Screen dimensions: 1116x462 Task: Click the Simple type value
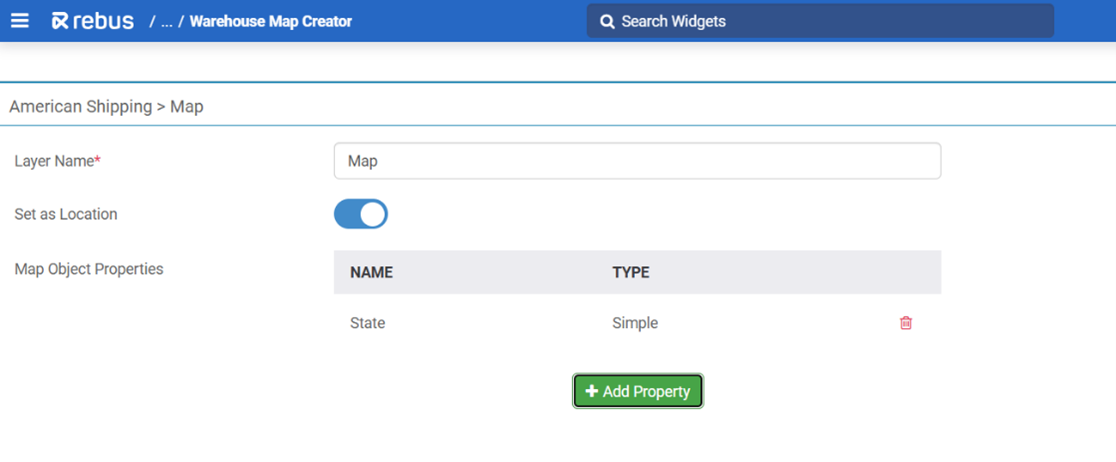[x=635, y=323]
